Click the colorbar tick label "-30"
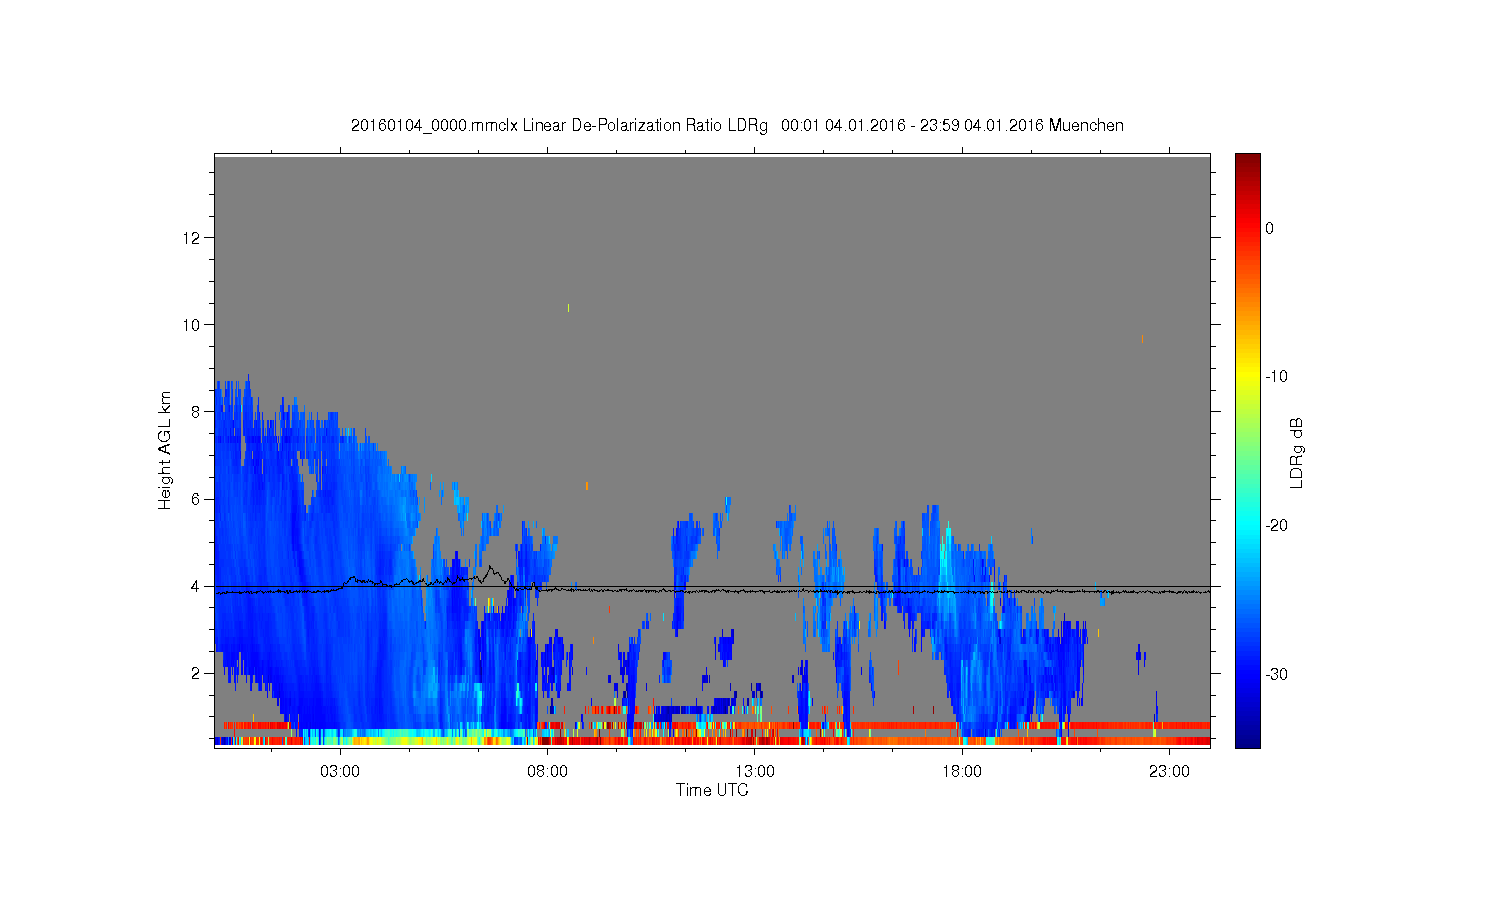 (1276, 675)
